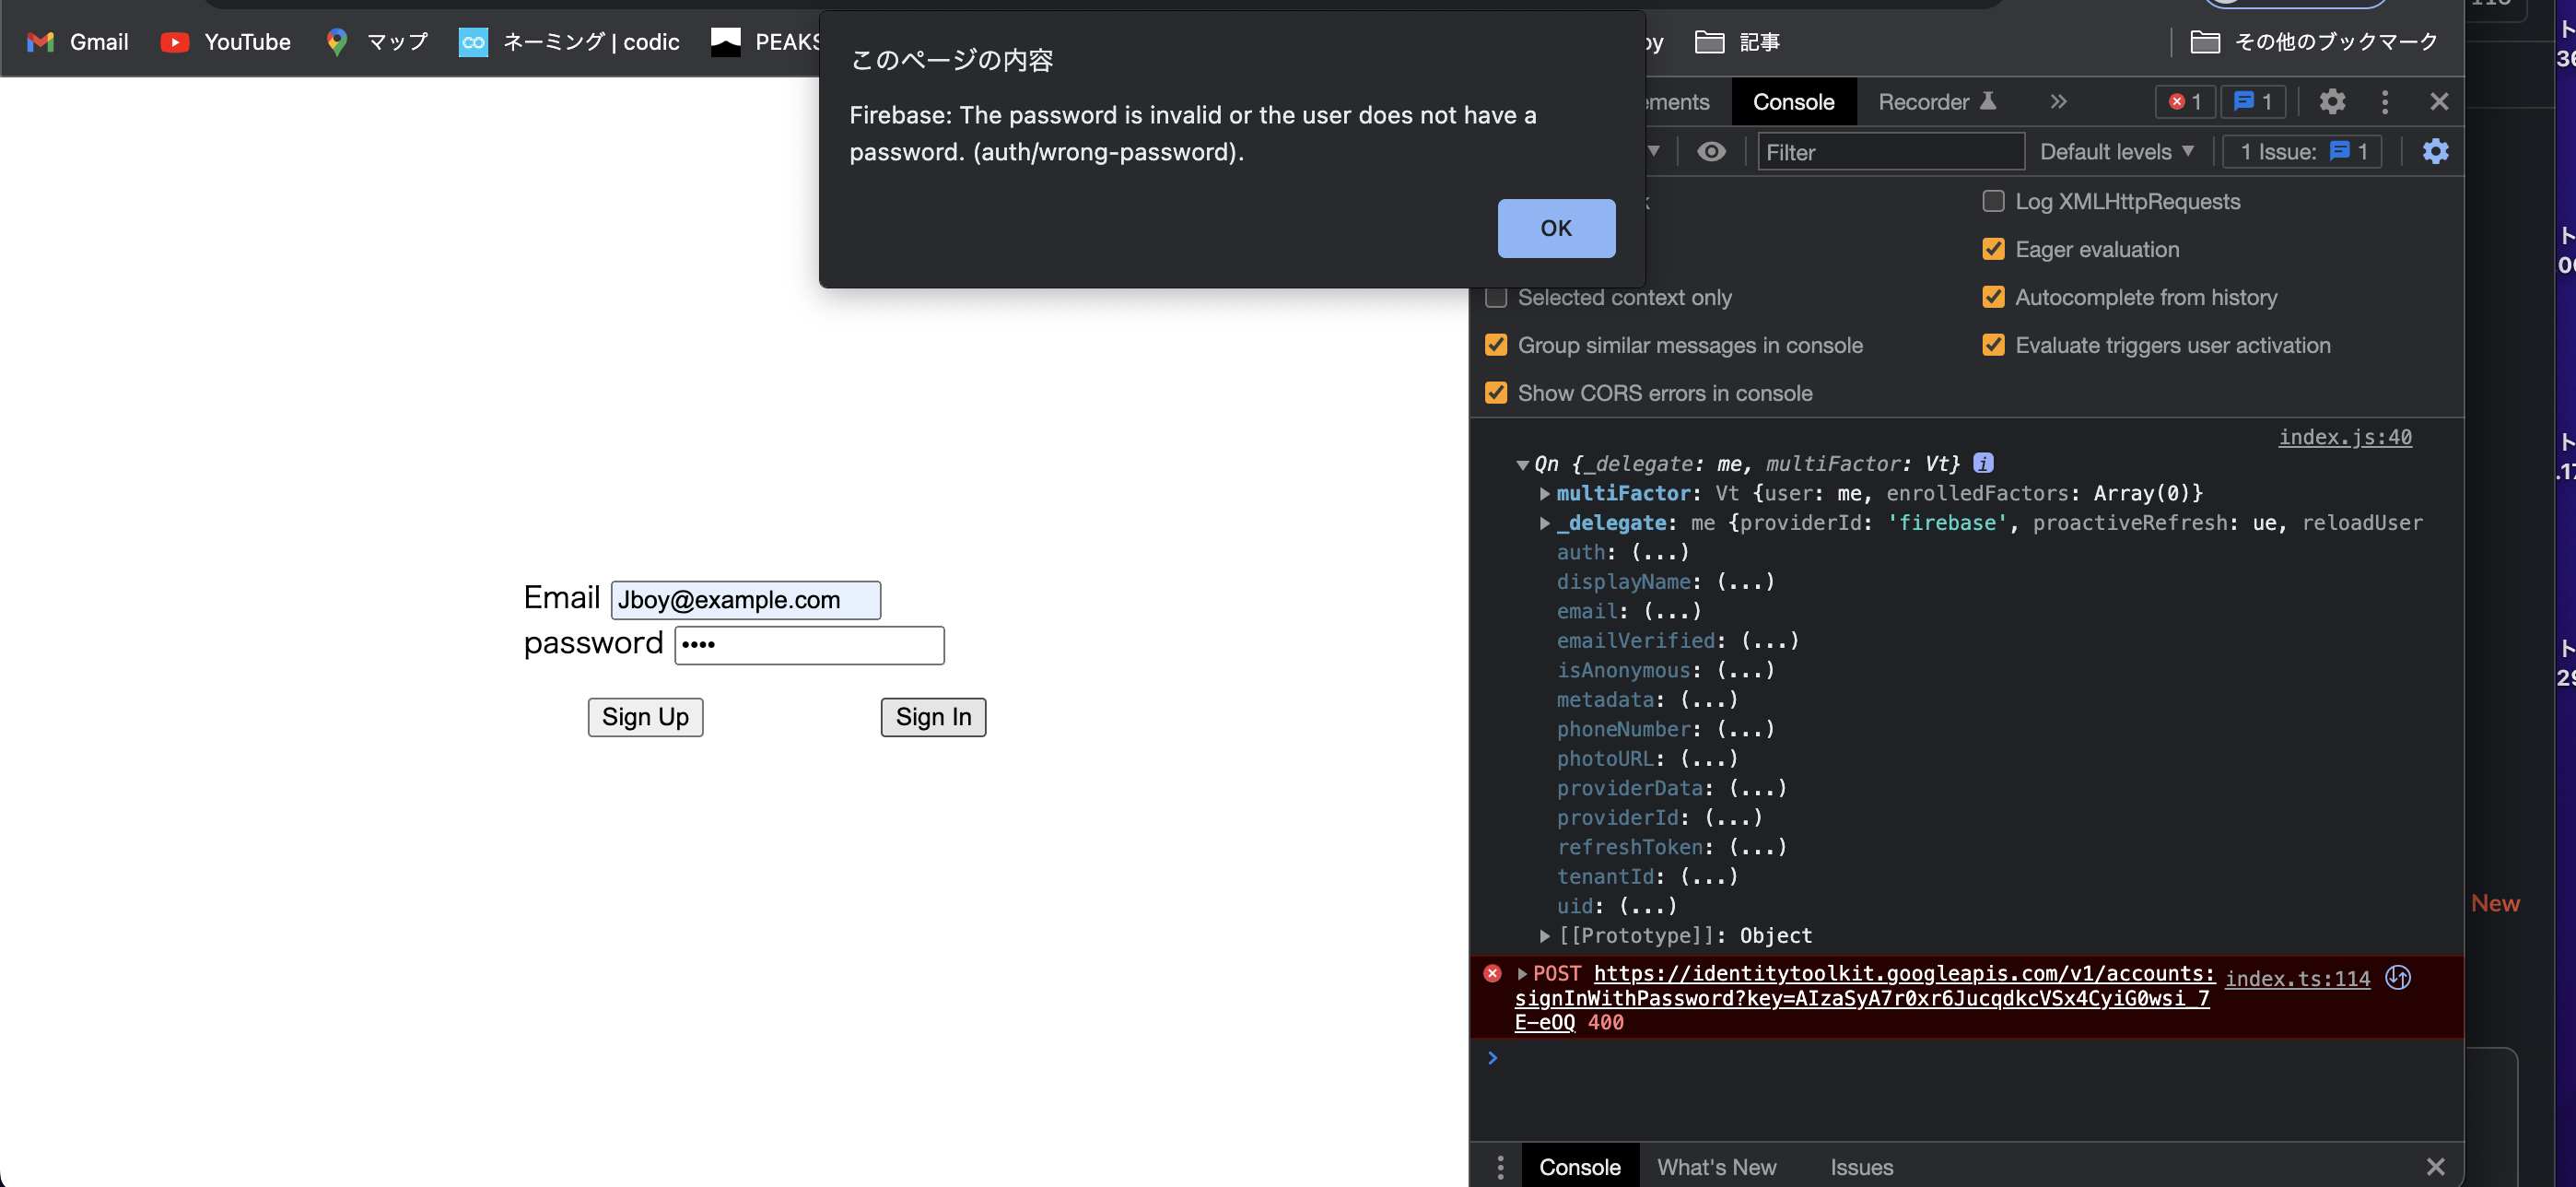The width and height of the screenshot is (2576, 1187).
Task: Open the console drawer three-dot menu
Action: pos(1499,1166)
